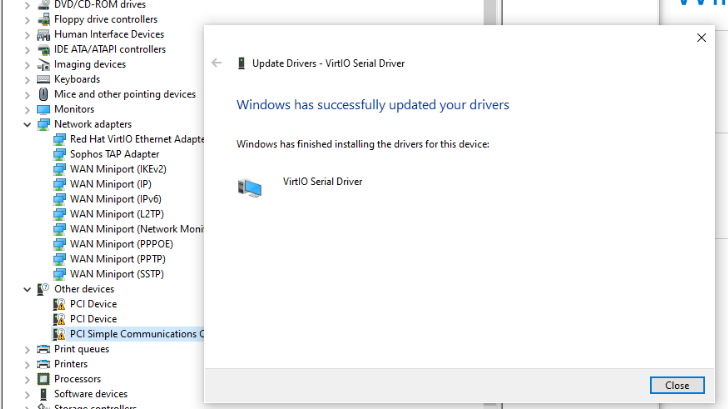Expand the Monitors category
The height and width of the screenshot is (409, 728).
tap(27, 109)
